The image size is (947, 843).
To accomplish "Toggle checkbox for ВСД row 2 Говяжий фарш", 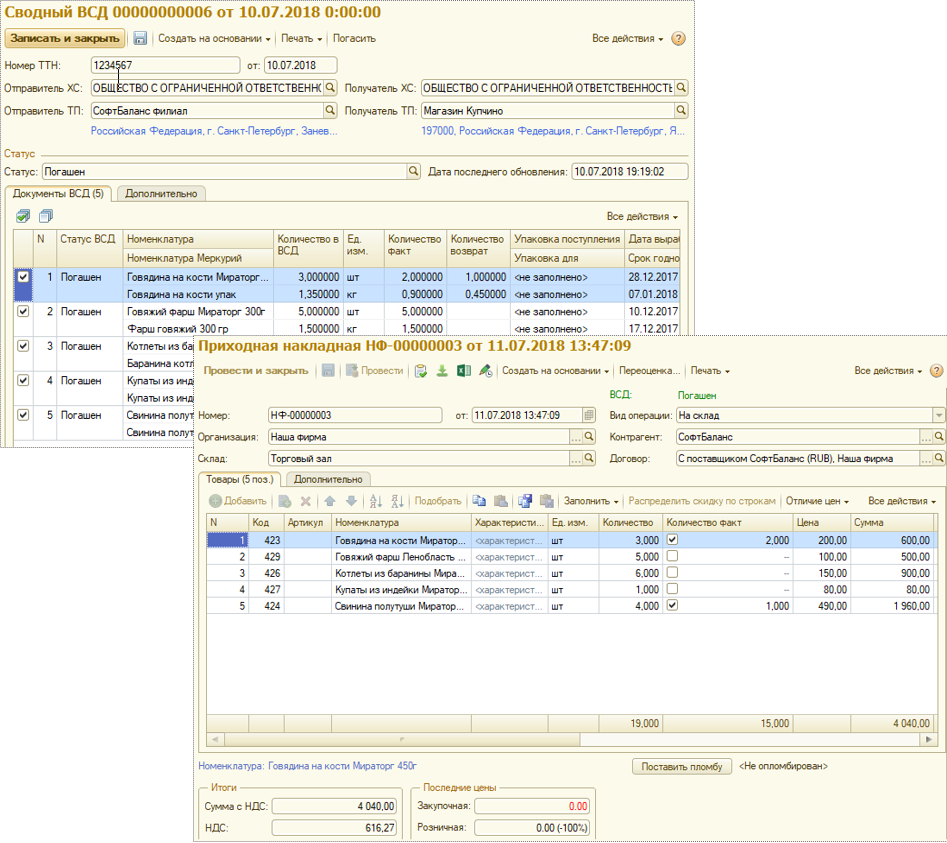I will pos(23,311).
